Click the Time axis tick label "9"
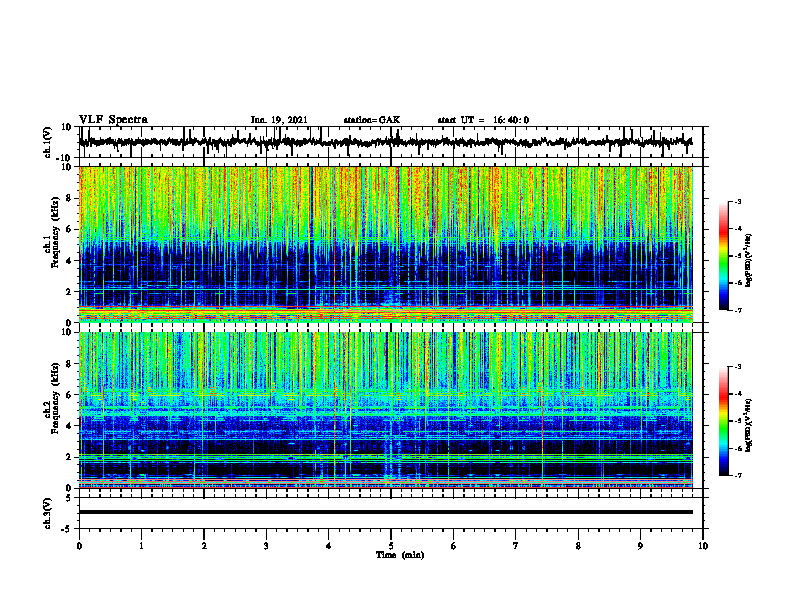This screenshot has height=612, width=792. 640,546
